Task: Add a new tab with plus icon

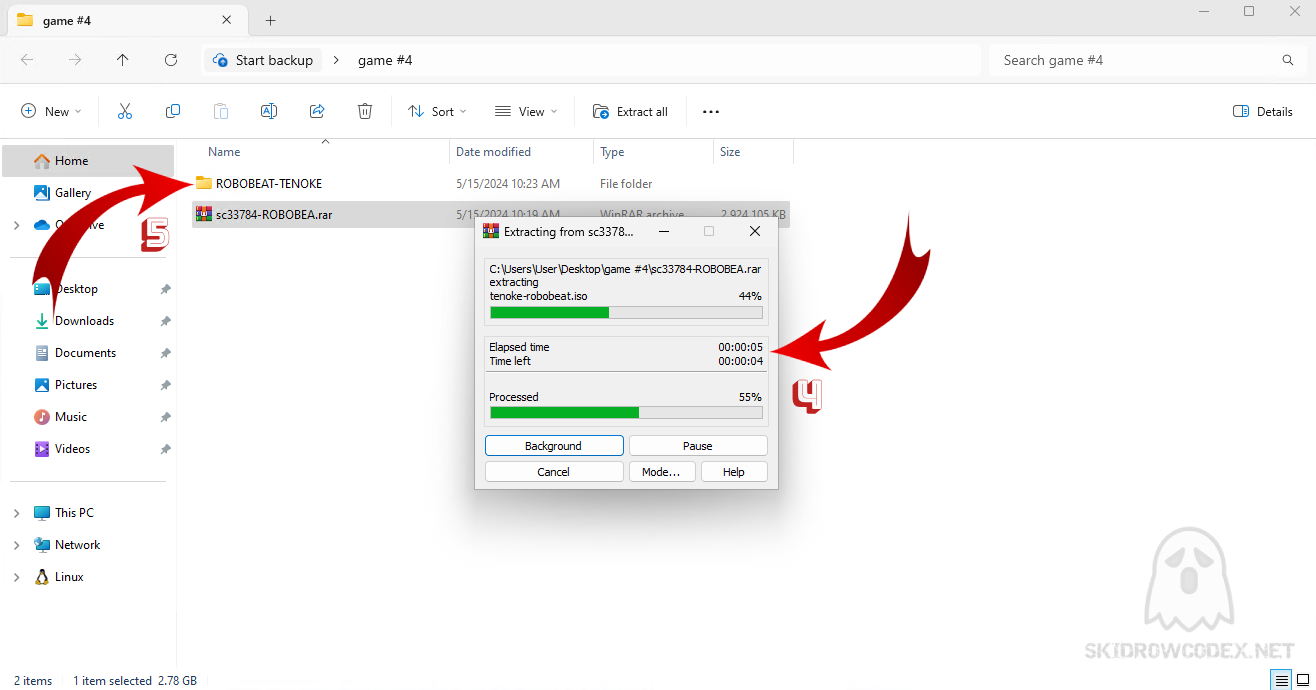Action: (x=271, y=20)
